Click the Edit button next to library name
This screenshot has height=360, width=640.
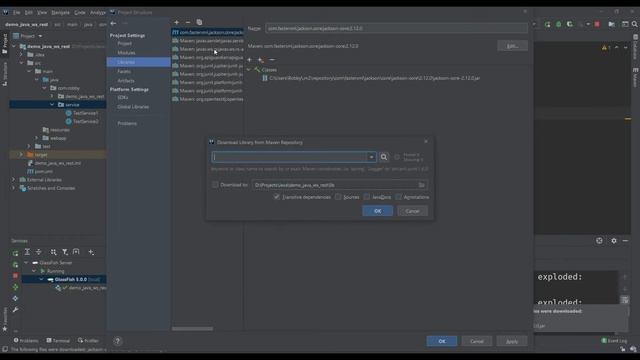tap(512, 46)
